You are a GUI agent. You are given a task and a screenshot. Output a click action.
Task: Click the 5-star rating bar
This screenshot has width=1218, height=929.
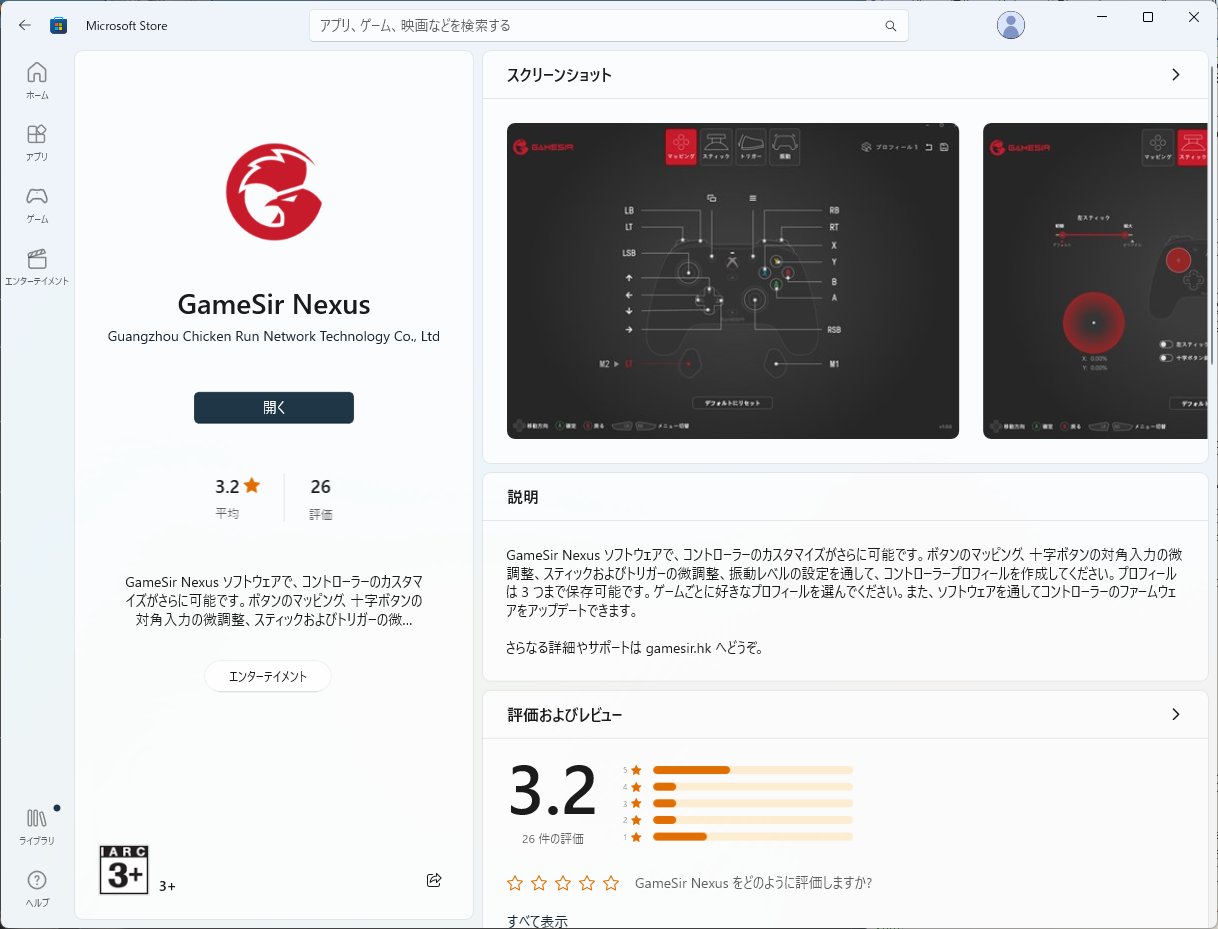753,770
